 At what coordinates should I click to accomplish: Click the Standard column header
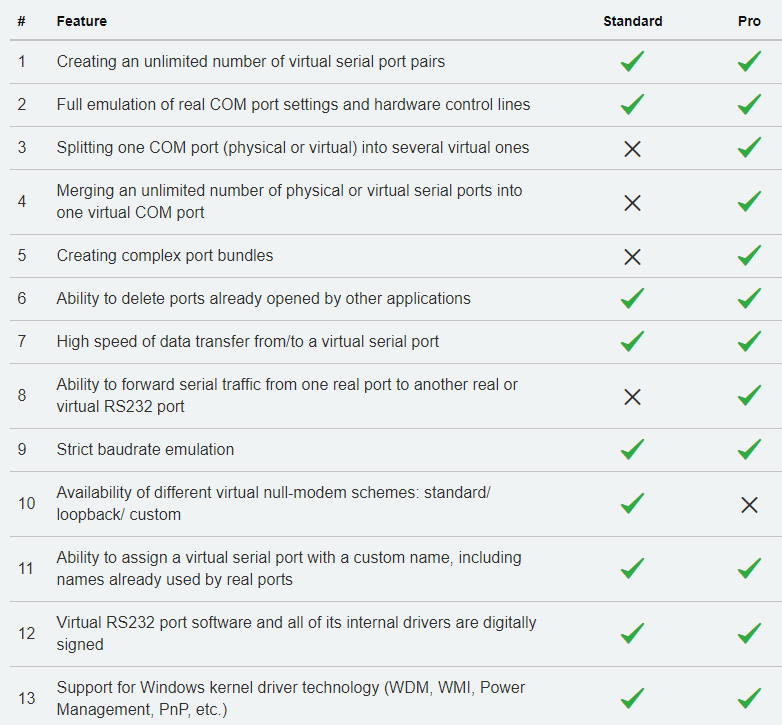click(x=632, y=21)
